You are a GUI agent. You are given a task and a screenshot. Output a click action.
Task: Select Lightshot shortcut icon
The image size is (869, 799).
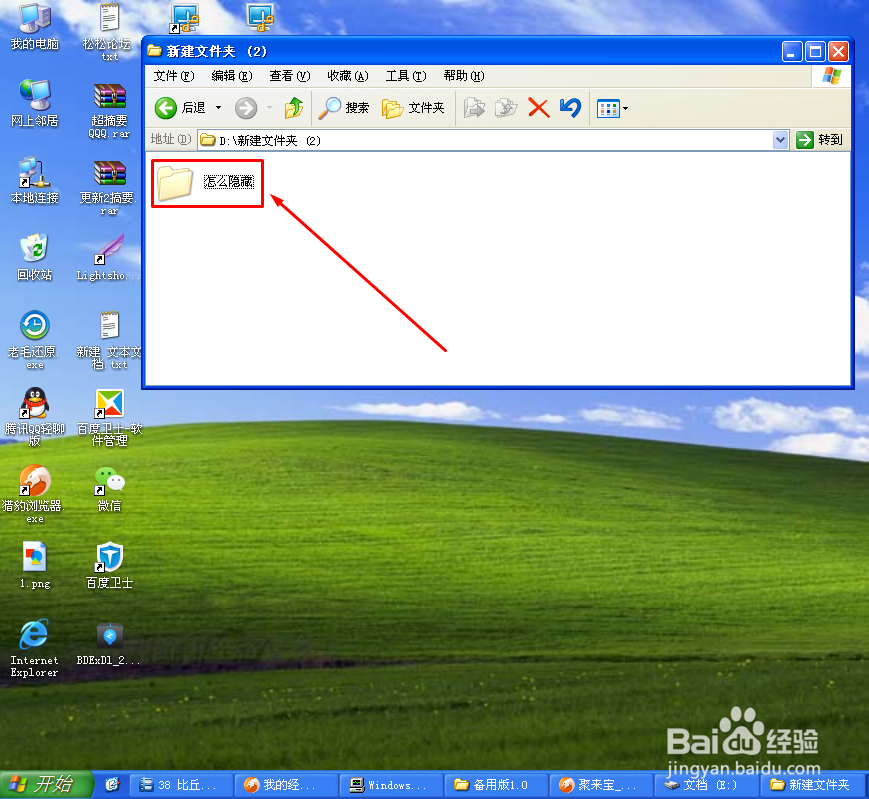109,257
